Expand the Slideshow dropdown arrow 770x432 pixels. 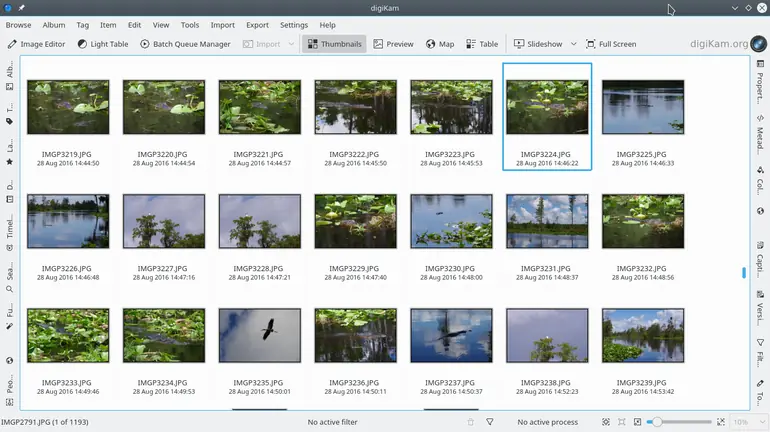pyautogui.click(x=572, y=44)
